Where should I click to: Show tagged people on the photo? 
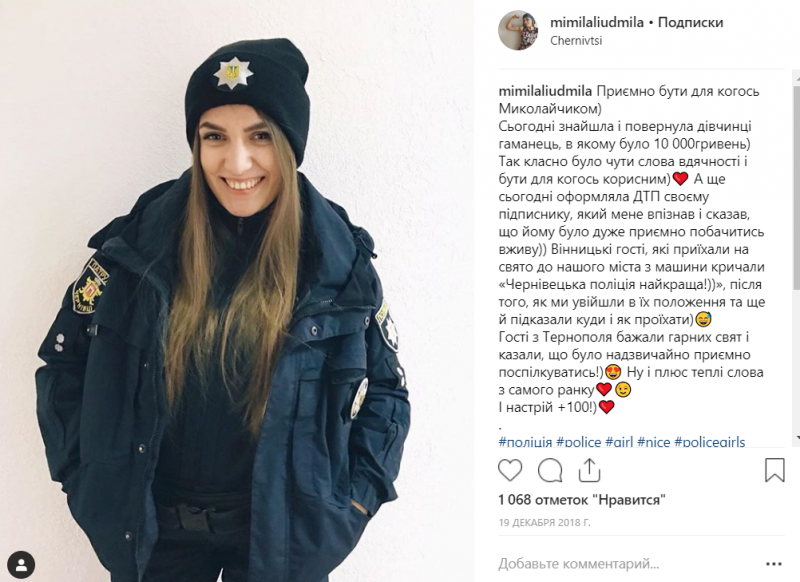point(21,565)
